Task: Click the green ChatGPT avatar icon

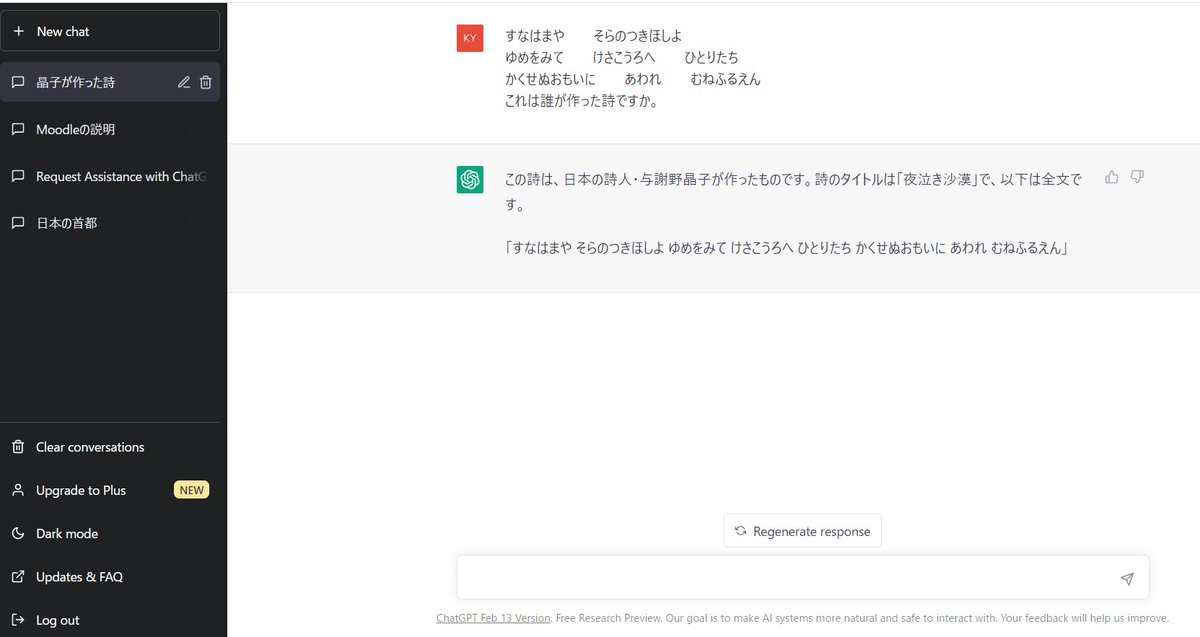Action: pos(469,180)
